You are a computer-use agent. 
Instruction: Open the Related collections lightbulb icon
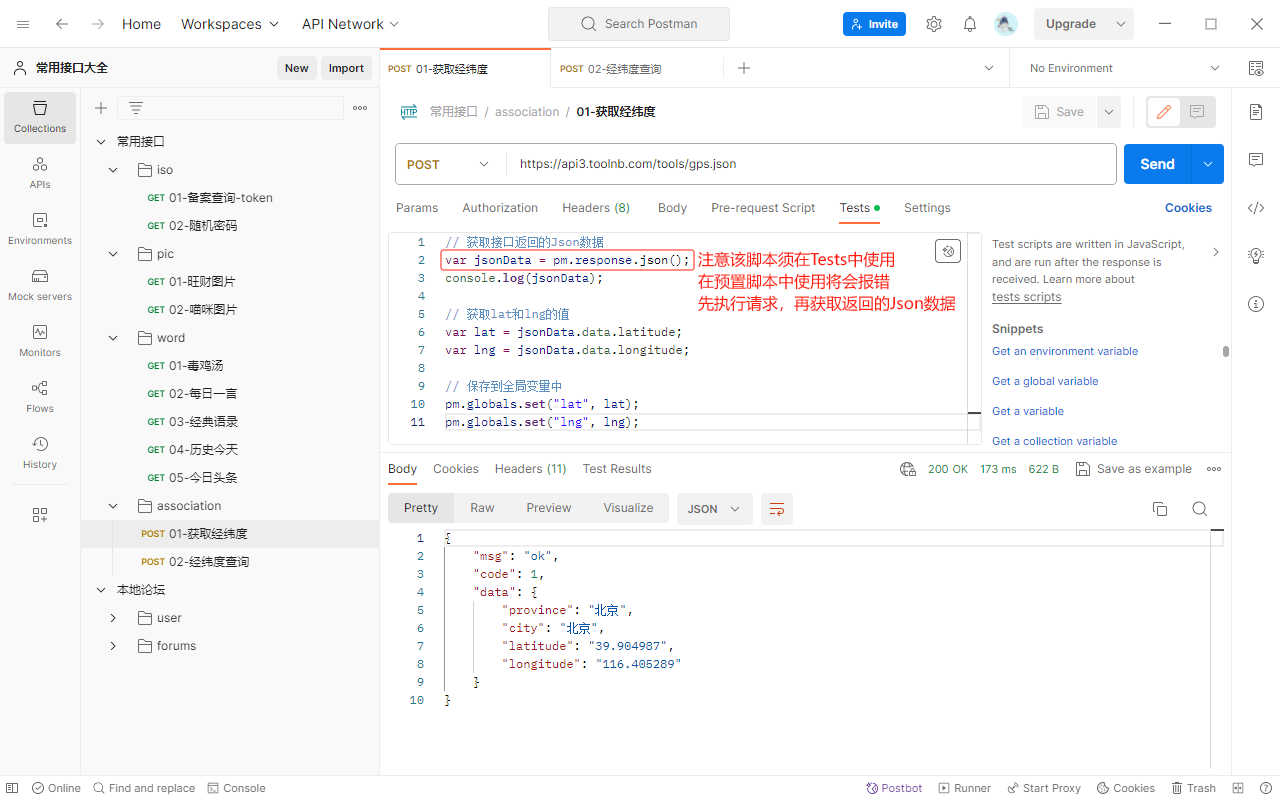click(1256, 256)
